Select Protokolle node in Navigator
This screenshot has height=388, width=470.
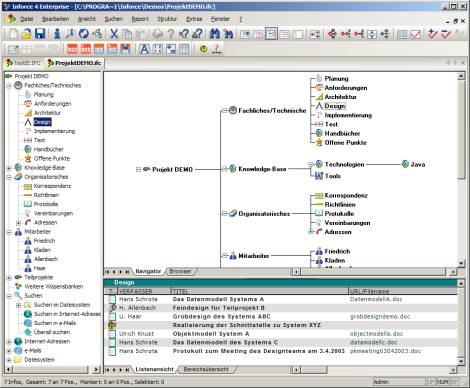coord(339,213)
